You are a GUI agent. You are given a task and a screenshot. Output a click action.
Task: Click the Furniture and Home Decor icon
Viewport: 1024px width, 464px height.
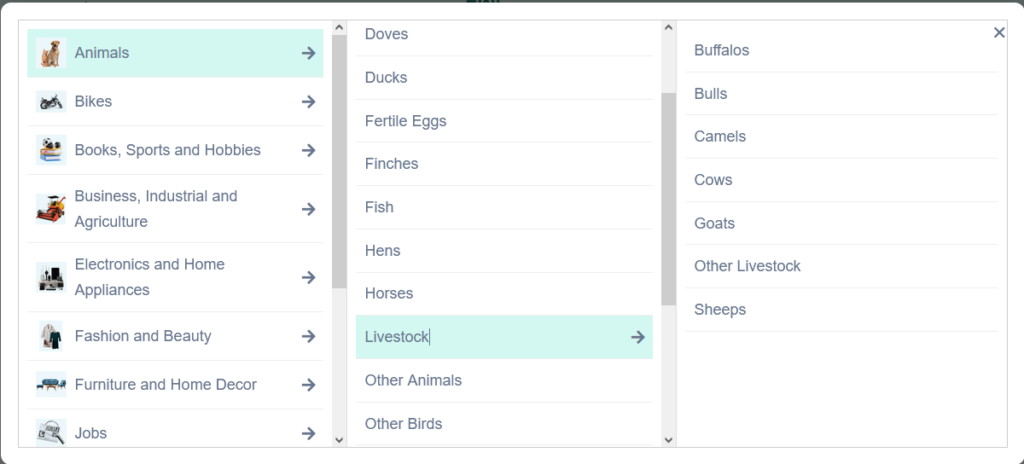point(51,385)
